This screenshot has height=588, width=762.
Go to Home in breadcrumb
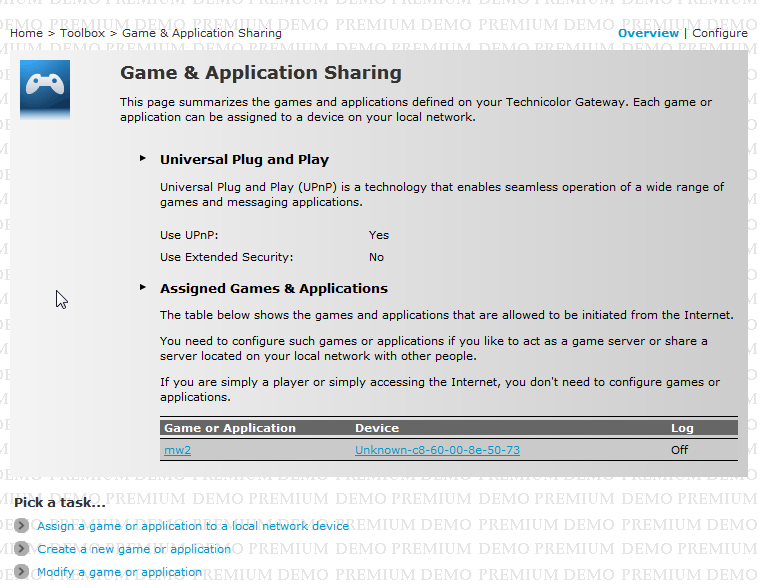click(x=26, y=33)
